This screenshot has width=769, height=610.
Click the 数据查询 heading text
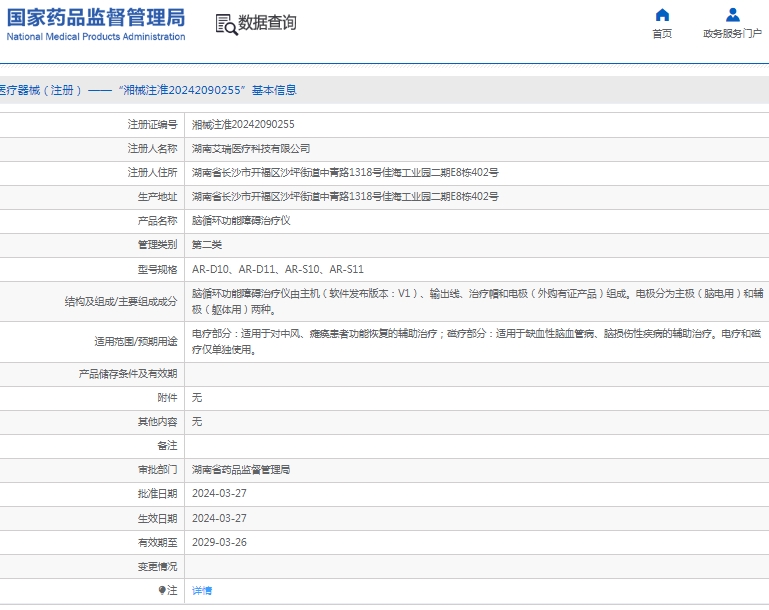267,23
